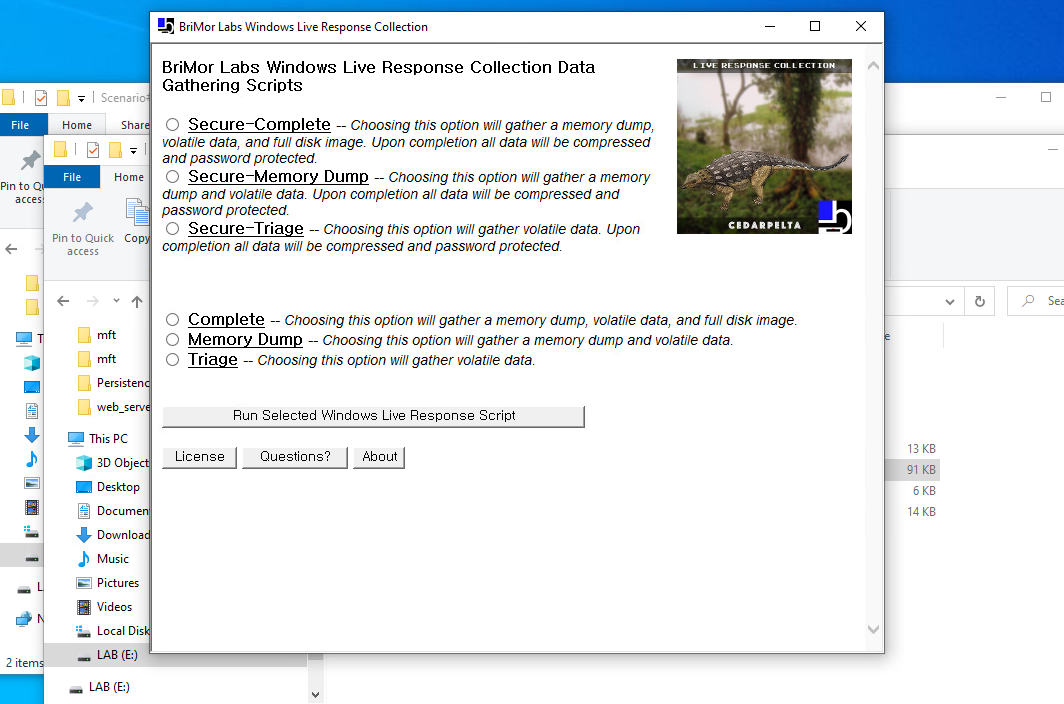This screenshot has height=704, width=1064.
Task: Click the Cedarpelta dinosaur image
Action: click(764, 147)
